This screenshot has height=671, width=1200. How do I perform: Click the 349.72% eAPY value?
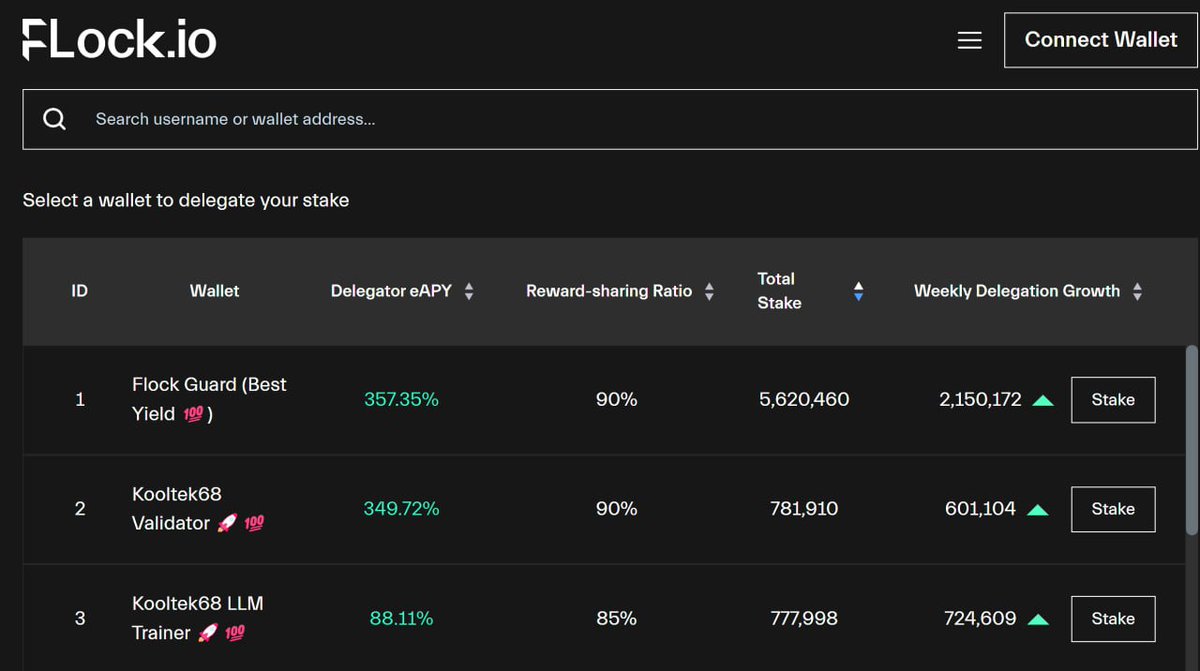(401, 509)
